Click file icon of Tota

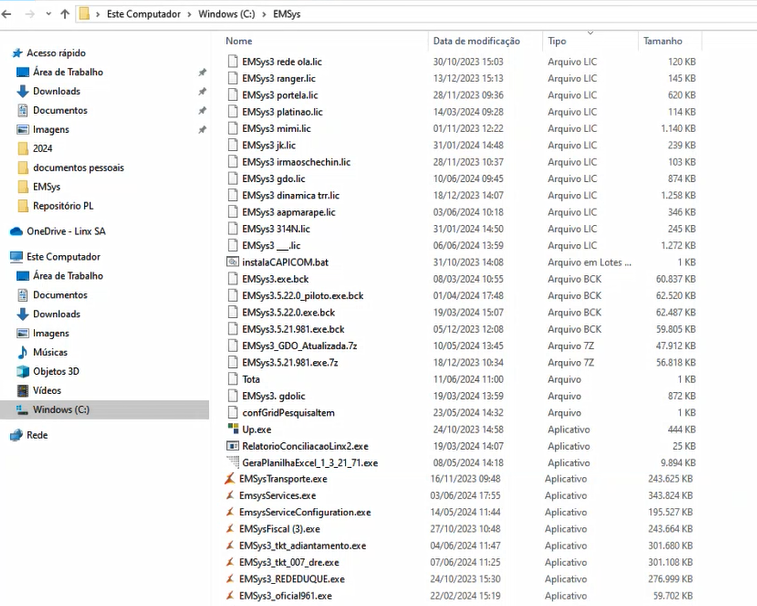[233, 379]
